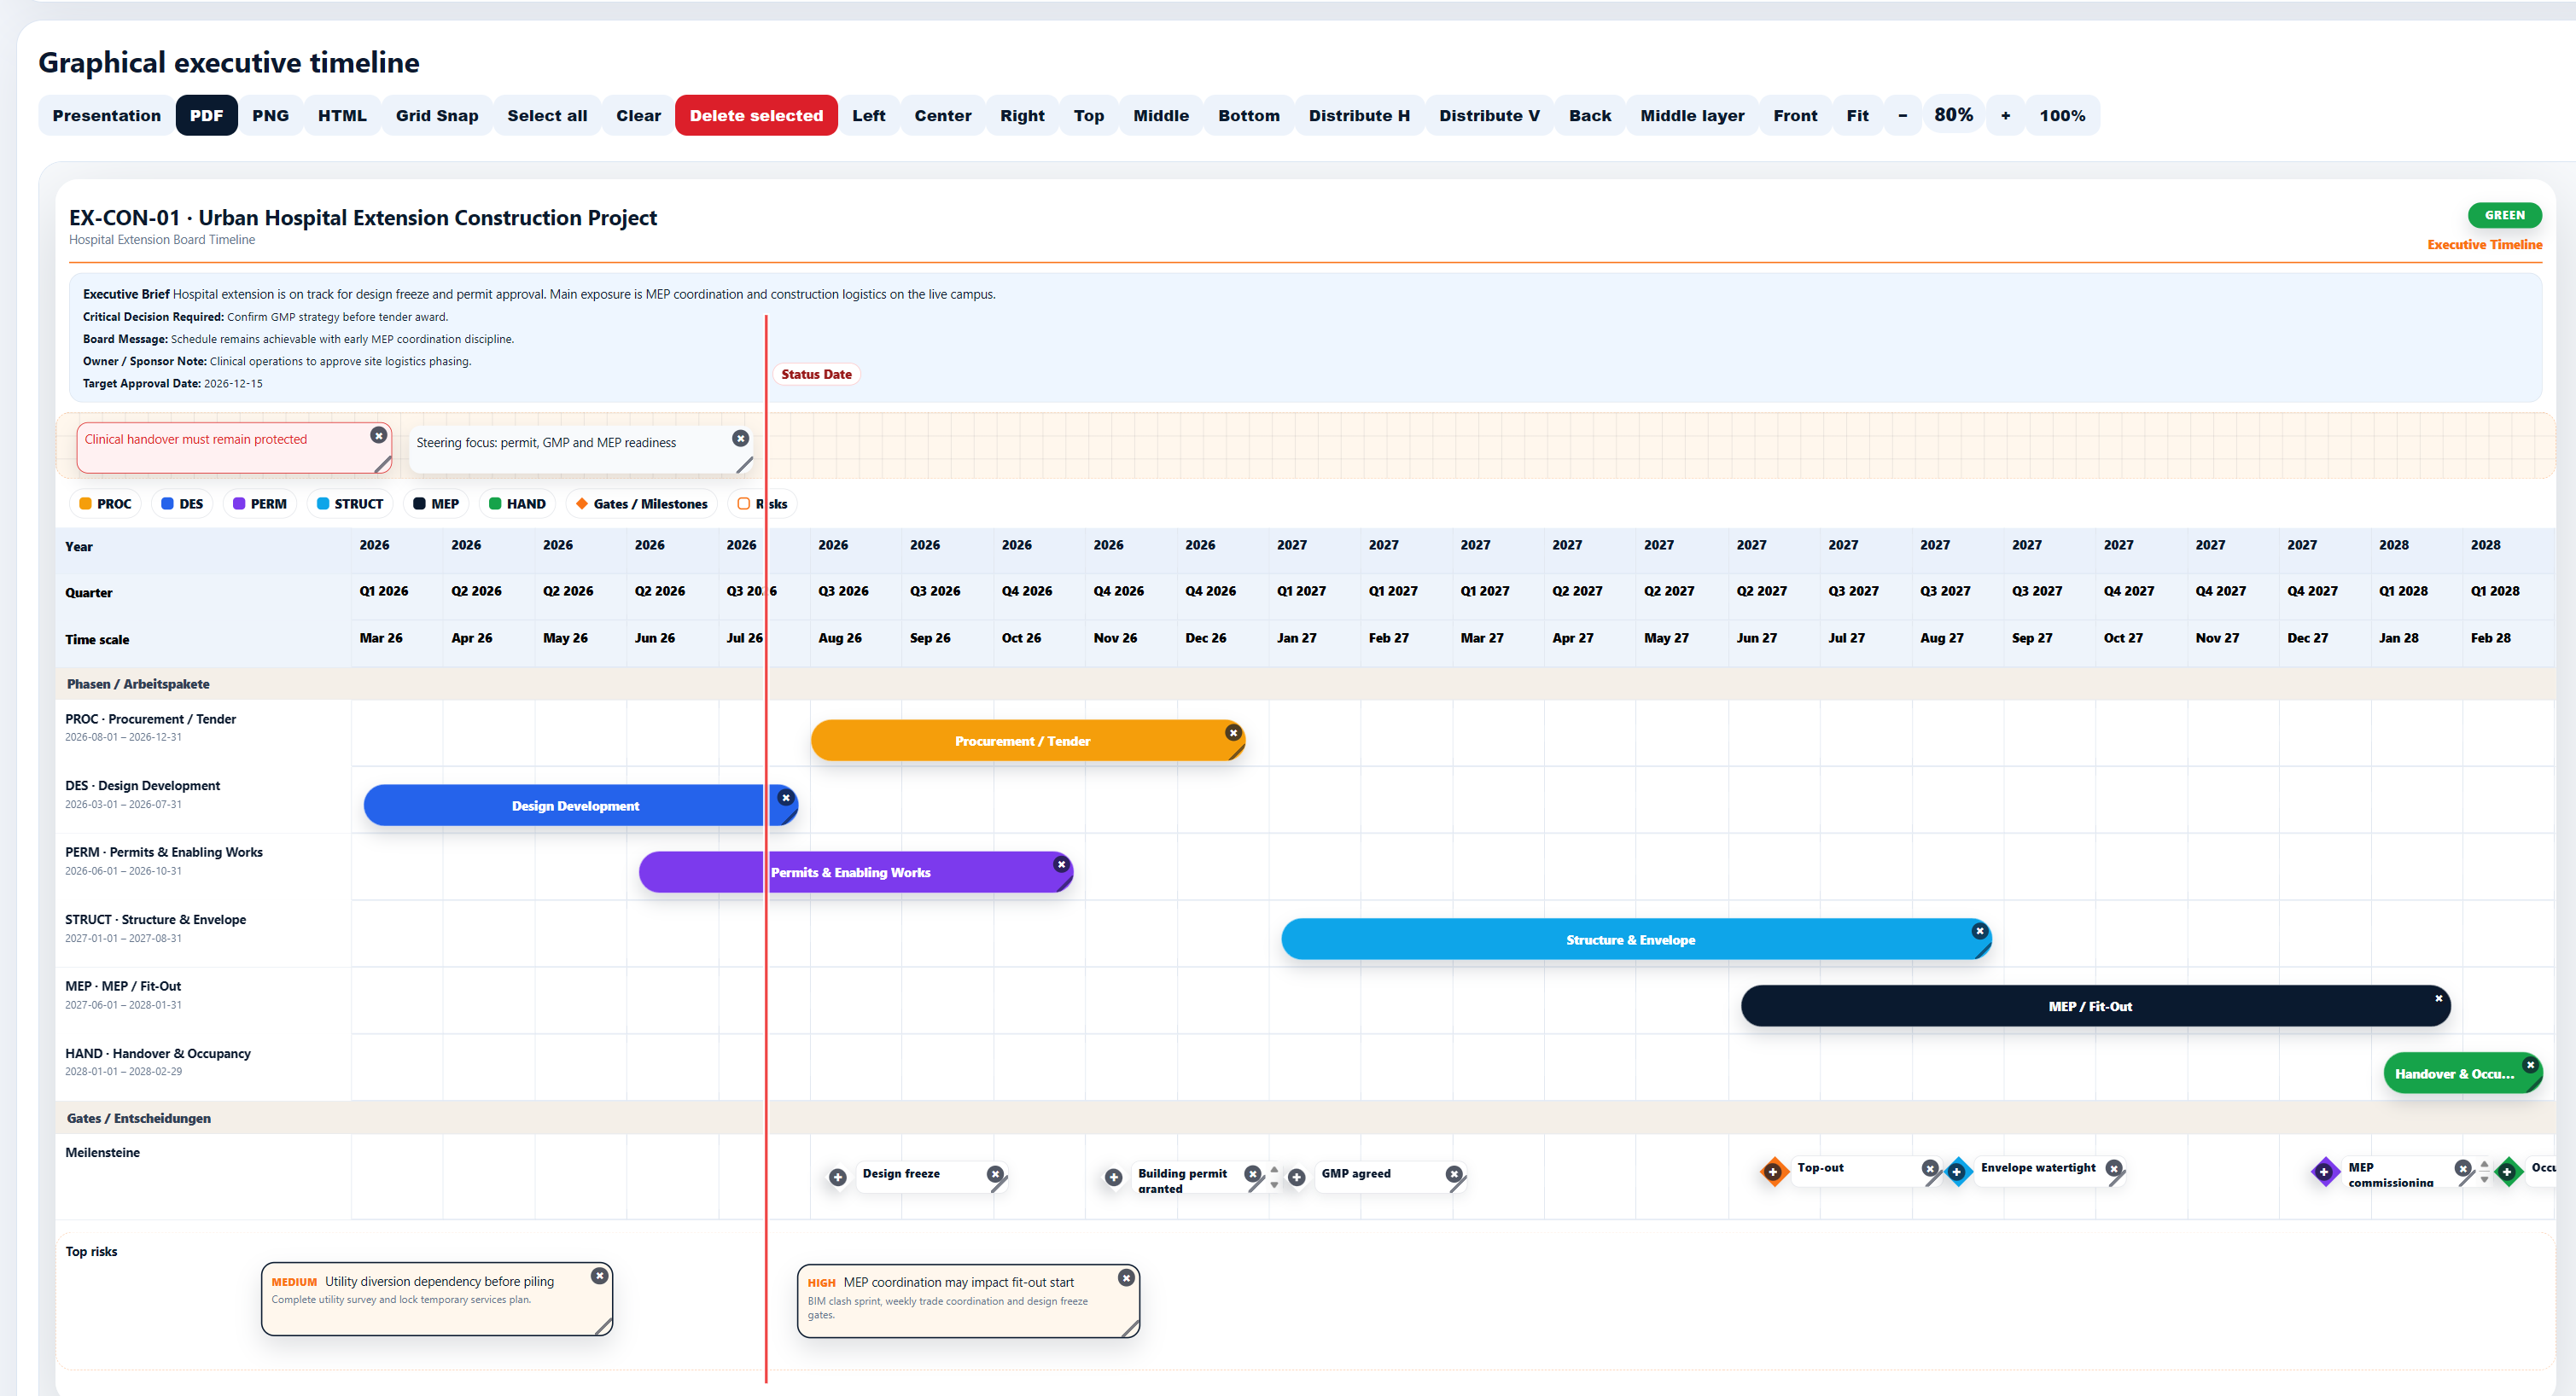This screenshot has width=2576, height=1396.
Task: Toggle the STRUCT legend filter
Action: pyautogui.click(x=350, y=504)
